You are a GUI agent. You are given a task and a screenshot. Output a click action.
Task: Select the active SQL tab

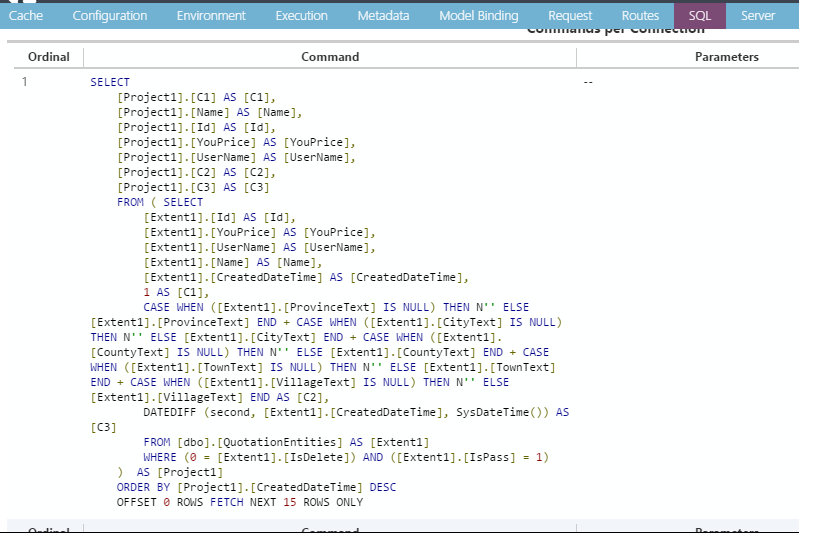699,16
